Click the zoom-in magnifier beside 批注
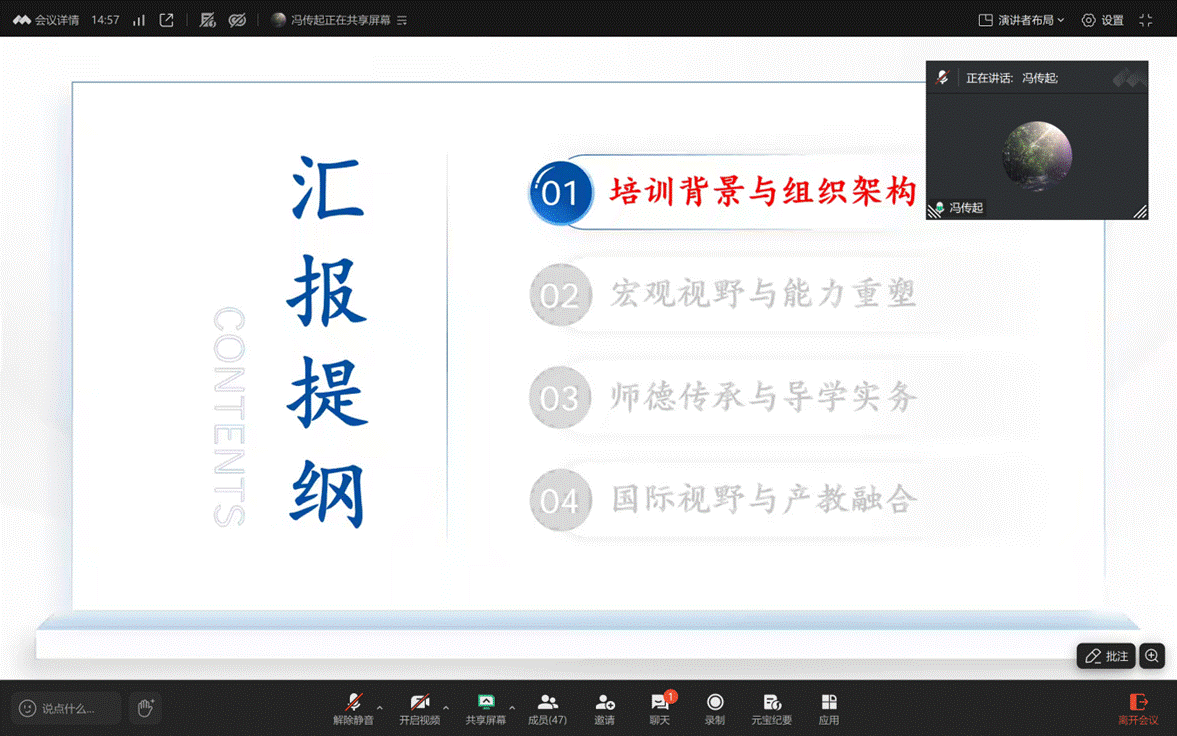Viewport: 1177px width, 736px height. pos(1152,656)
